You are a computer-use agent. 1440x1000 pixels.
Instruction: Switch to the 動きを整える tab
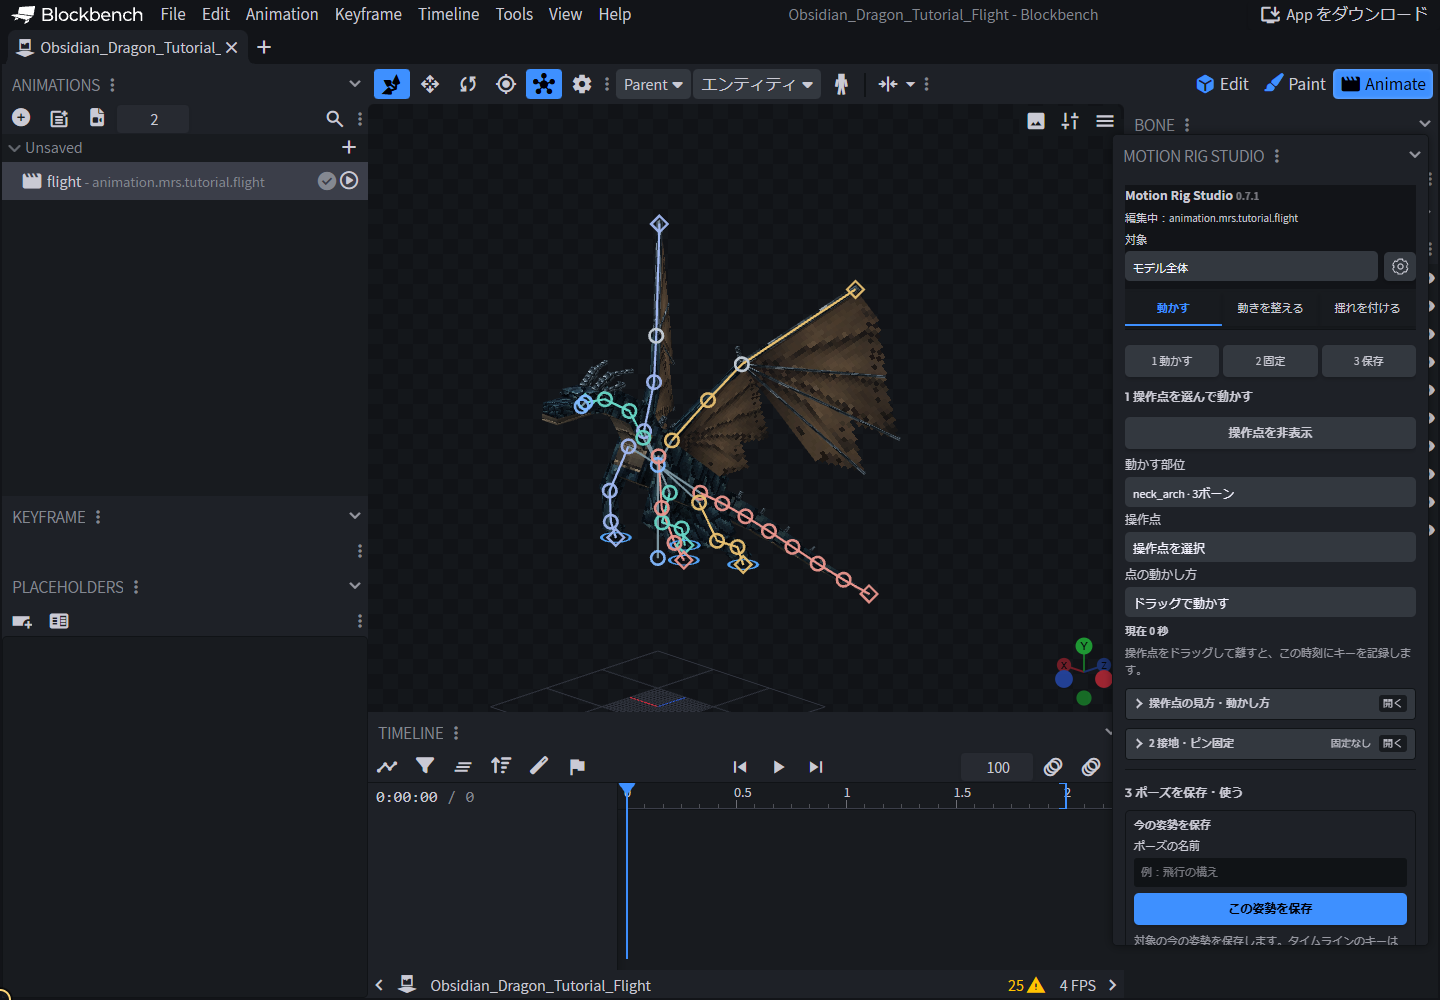(1270, 308)
